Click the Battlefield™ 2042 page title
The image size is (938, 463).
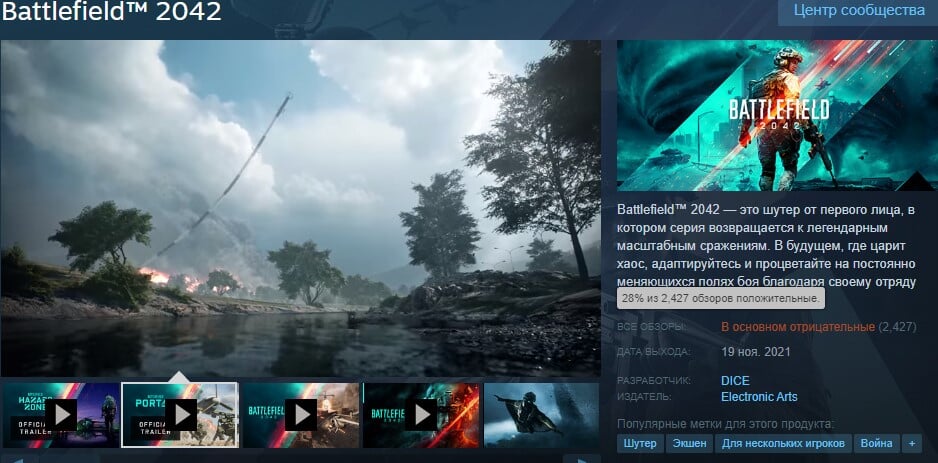(111, 13)
